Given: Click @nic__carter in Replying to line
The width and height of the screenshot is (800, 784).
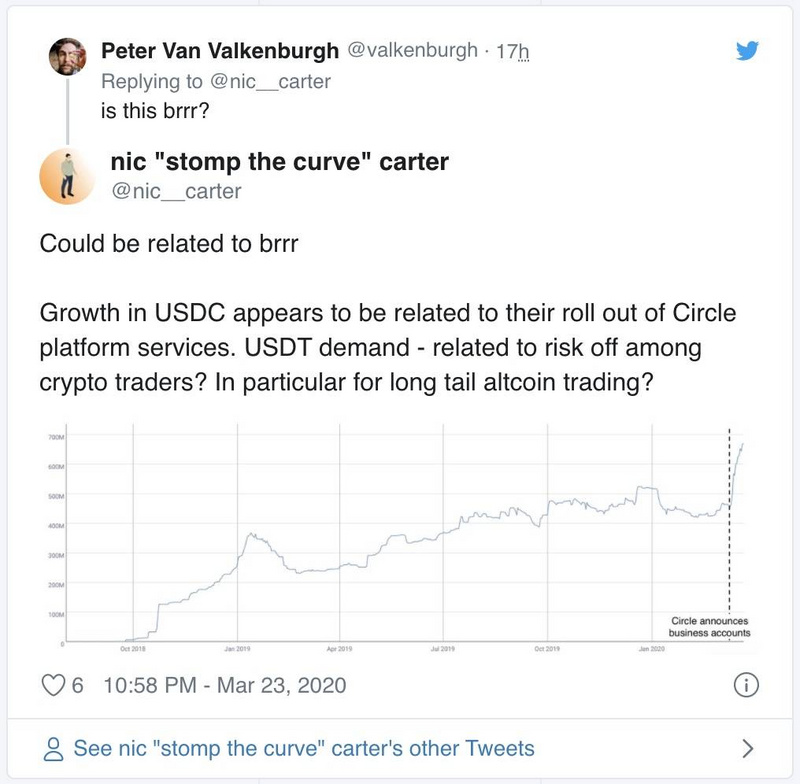Looking at the screenshot, I should (270, 82).
